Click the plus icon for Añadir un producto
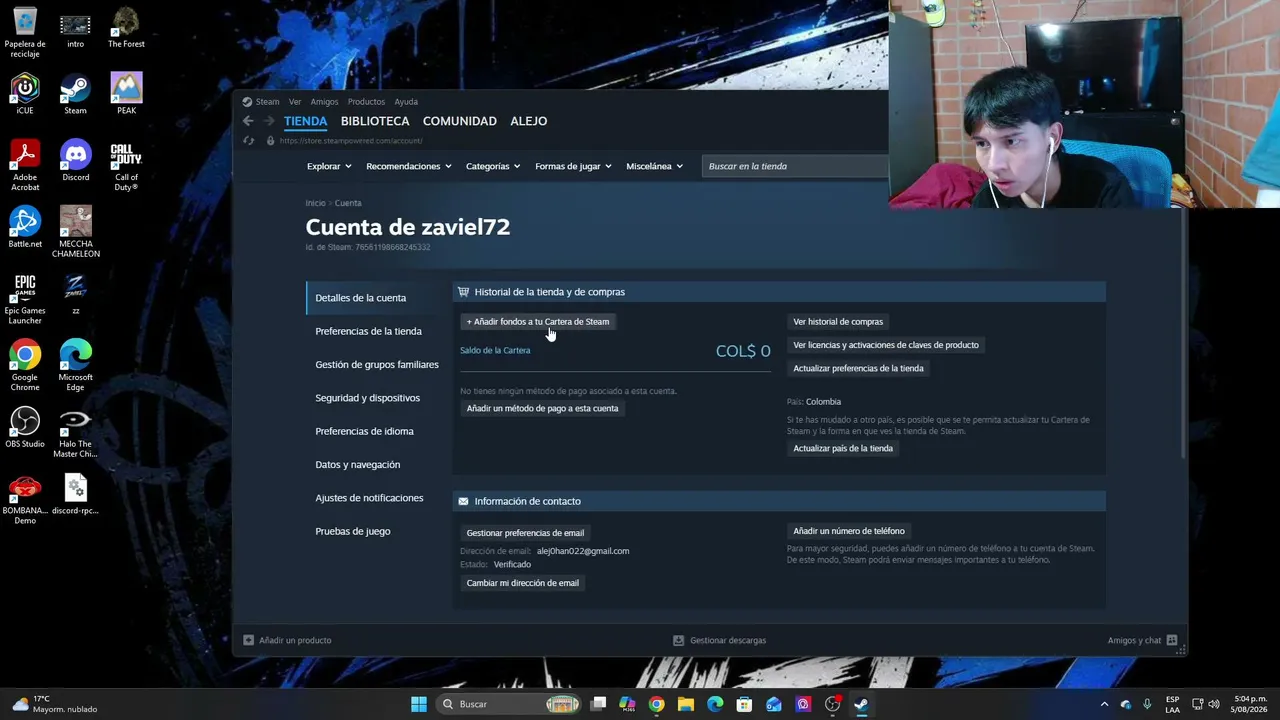This screenshot has height=720, width=1280. point(249,640)
